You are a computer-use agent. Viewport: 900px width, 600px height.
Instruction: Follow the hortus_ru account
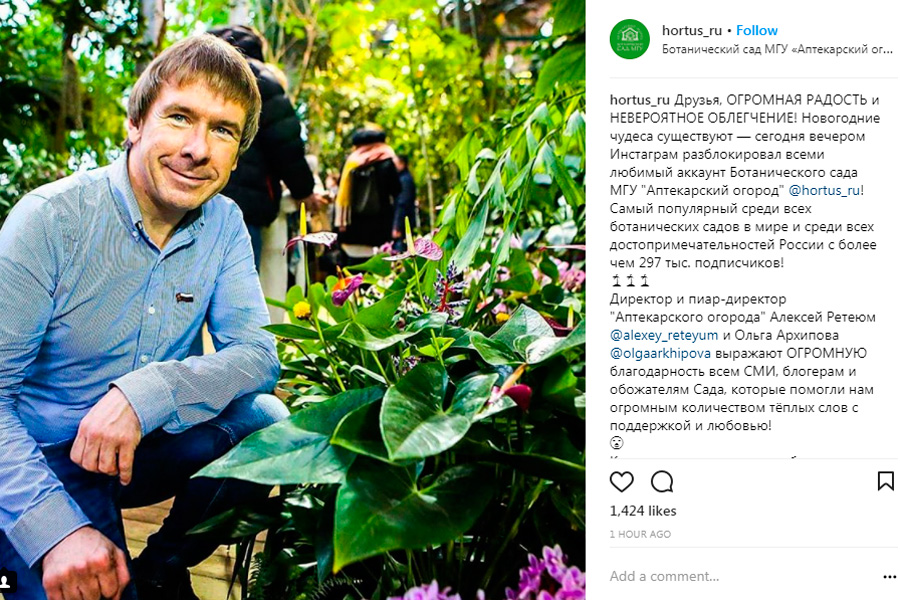pyautogui.click(x=757, y=30)
